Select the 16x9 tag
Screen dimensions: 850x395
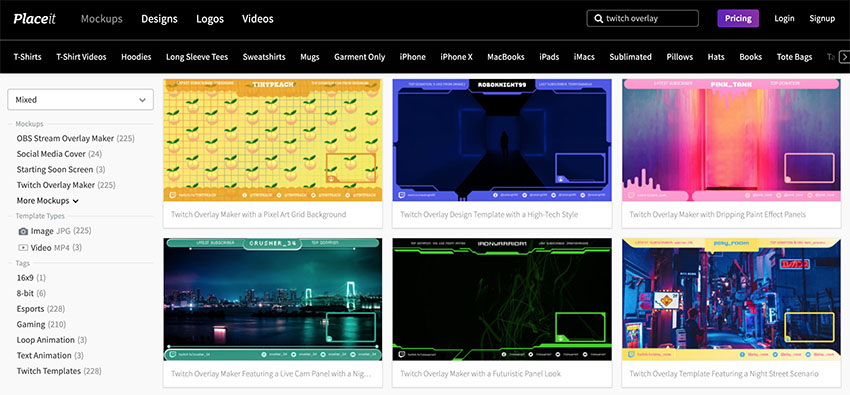(31, 277)
